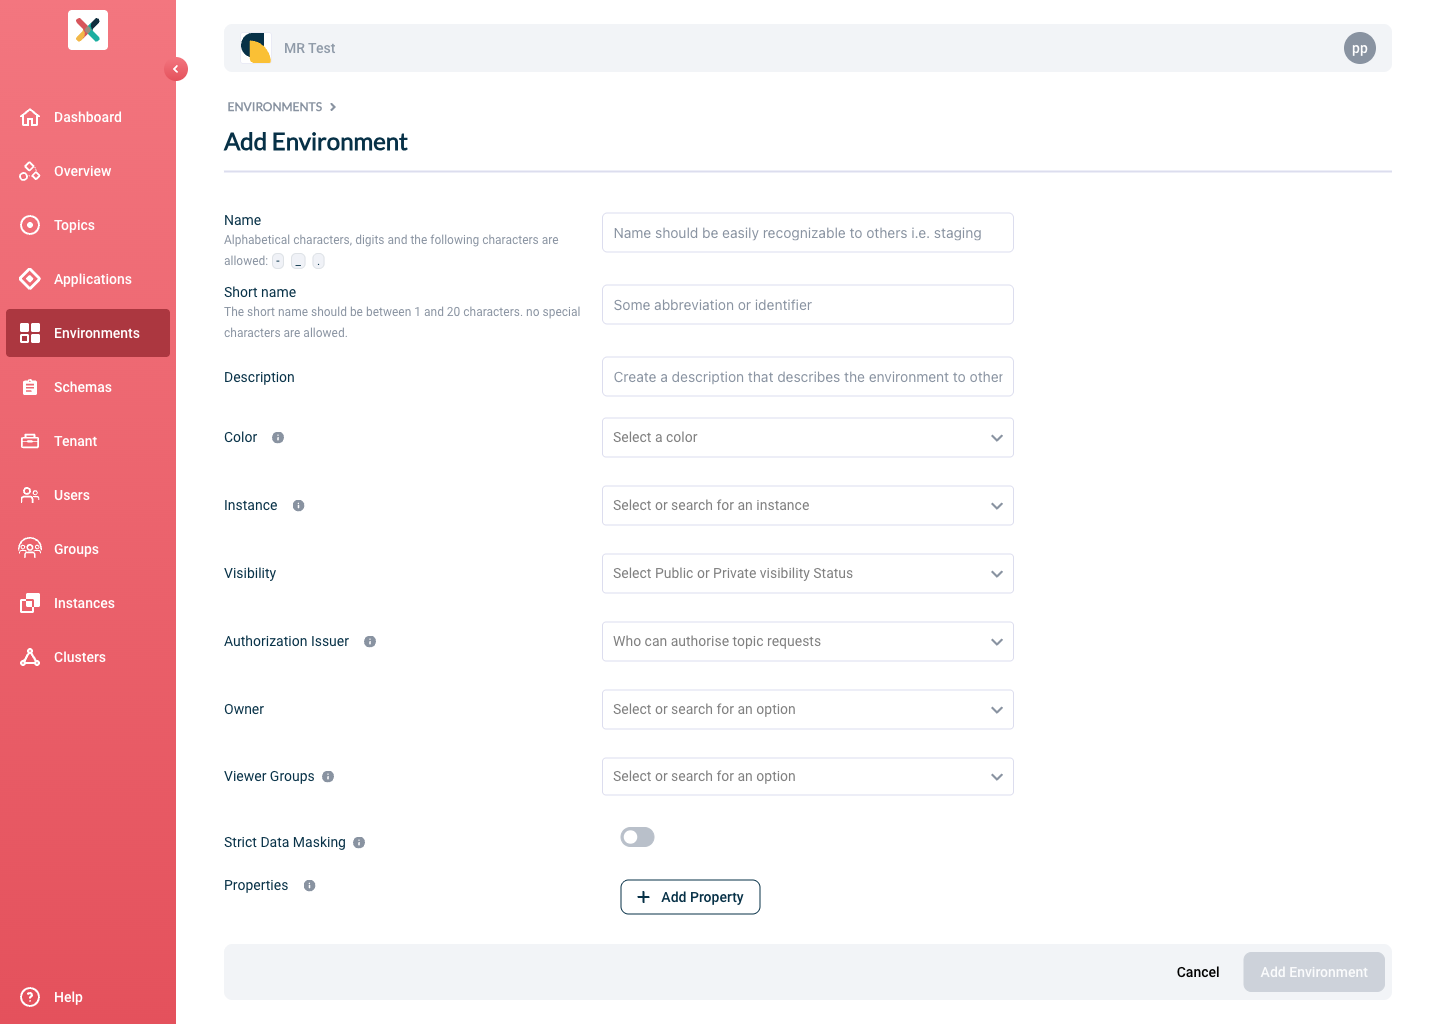The image size is (1440, 1024).
Task: Collapse the sidebar with the arrow button
Action: coord(176,69)
